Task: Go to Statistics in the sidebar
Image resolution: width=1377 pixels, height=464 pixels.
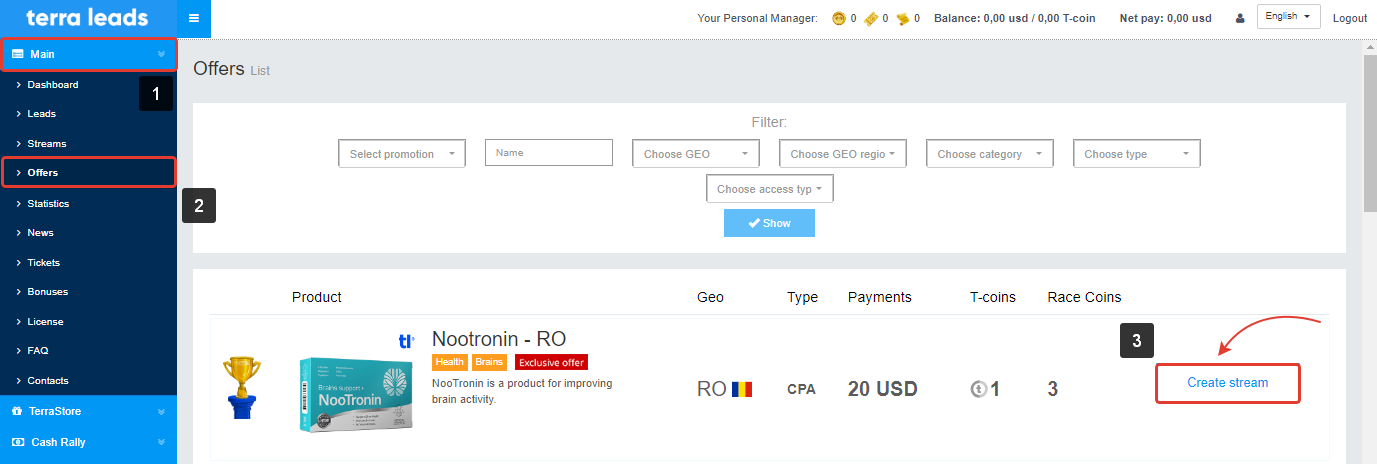Action: (48, 203)
